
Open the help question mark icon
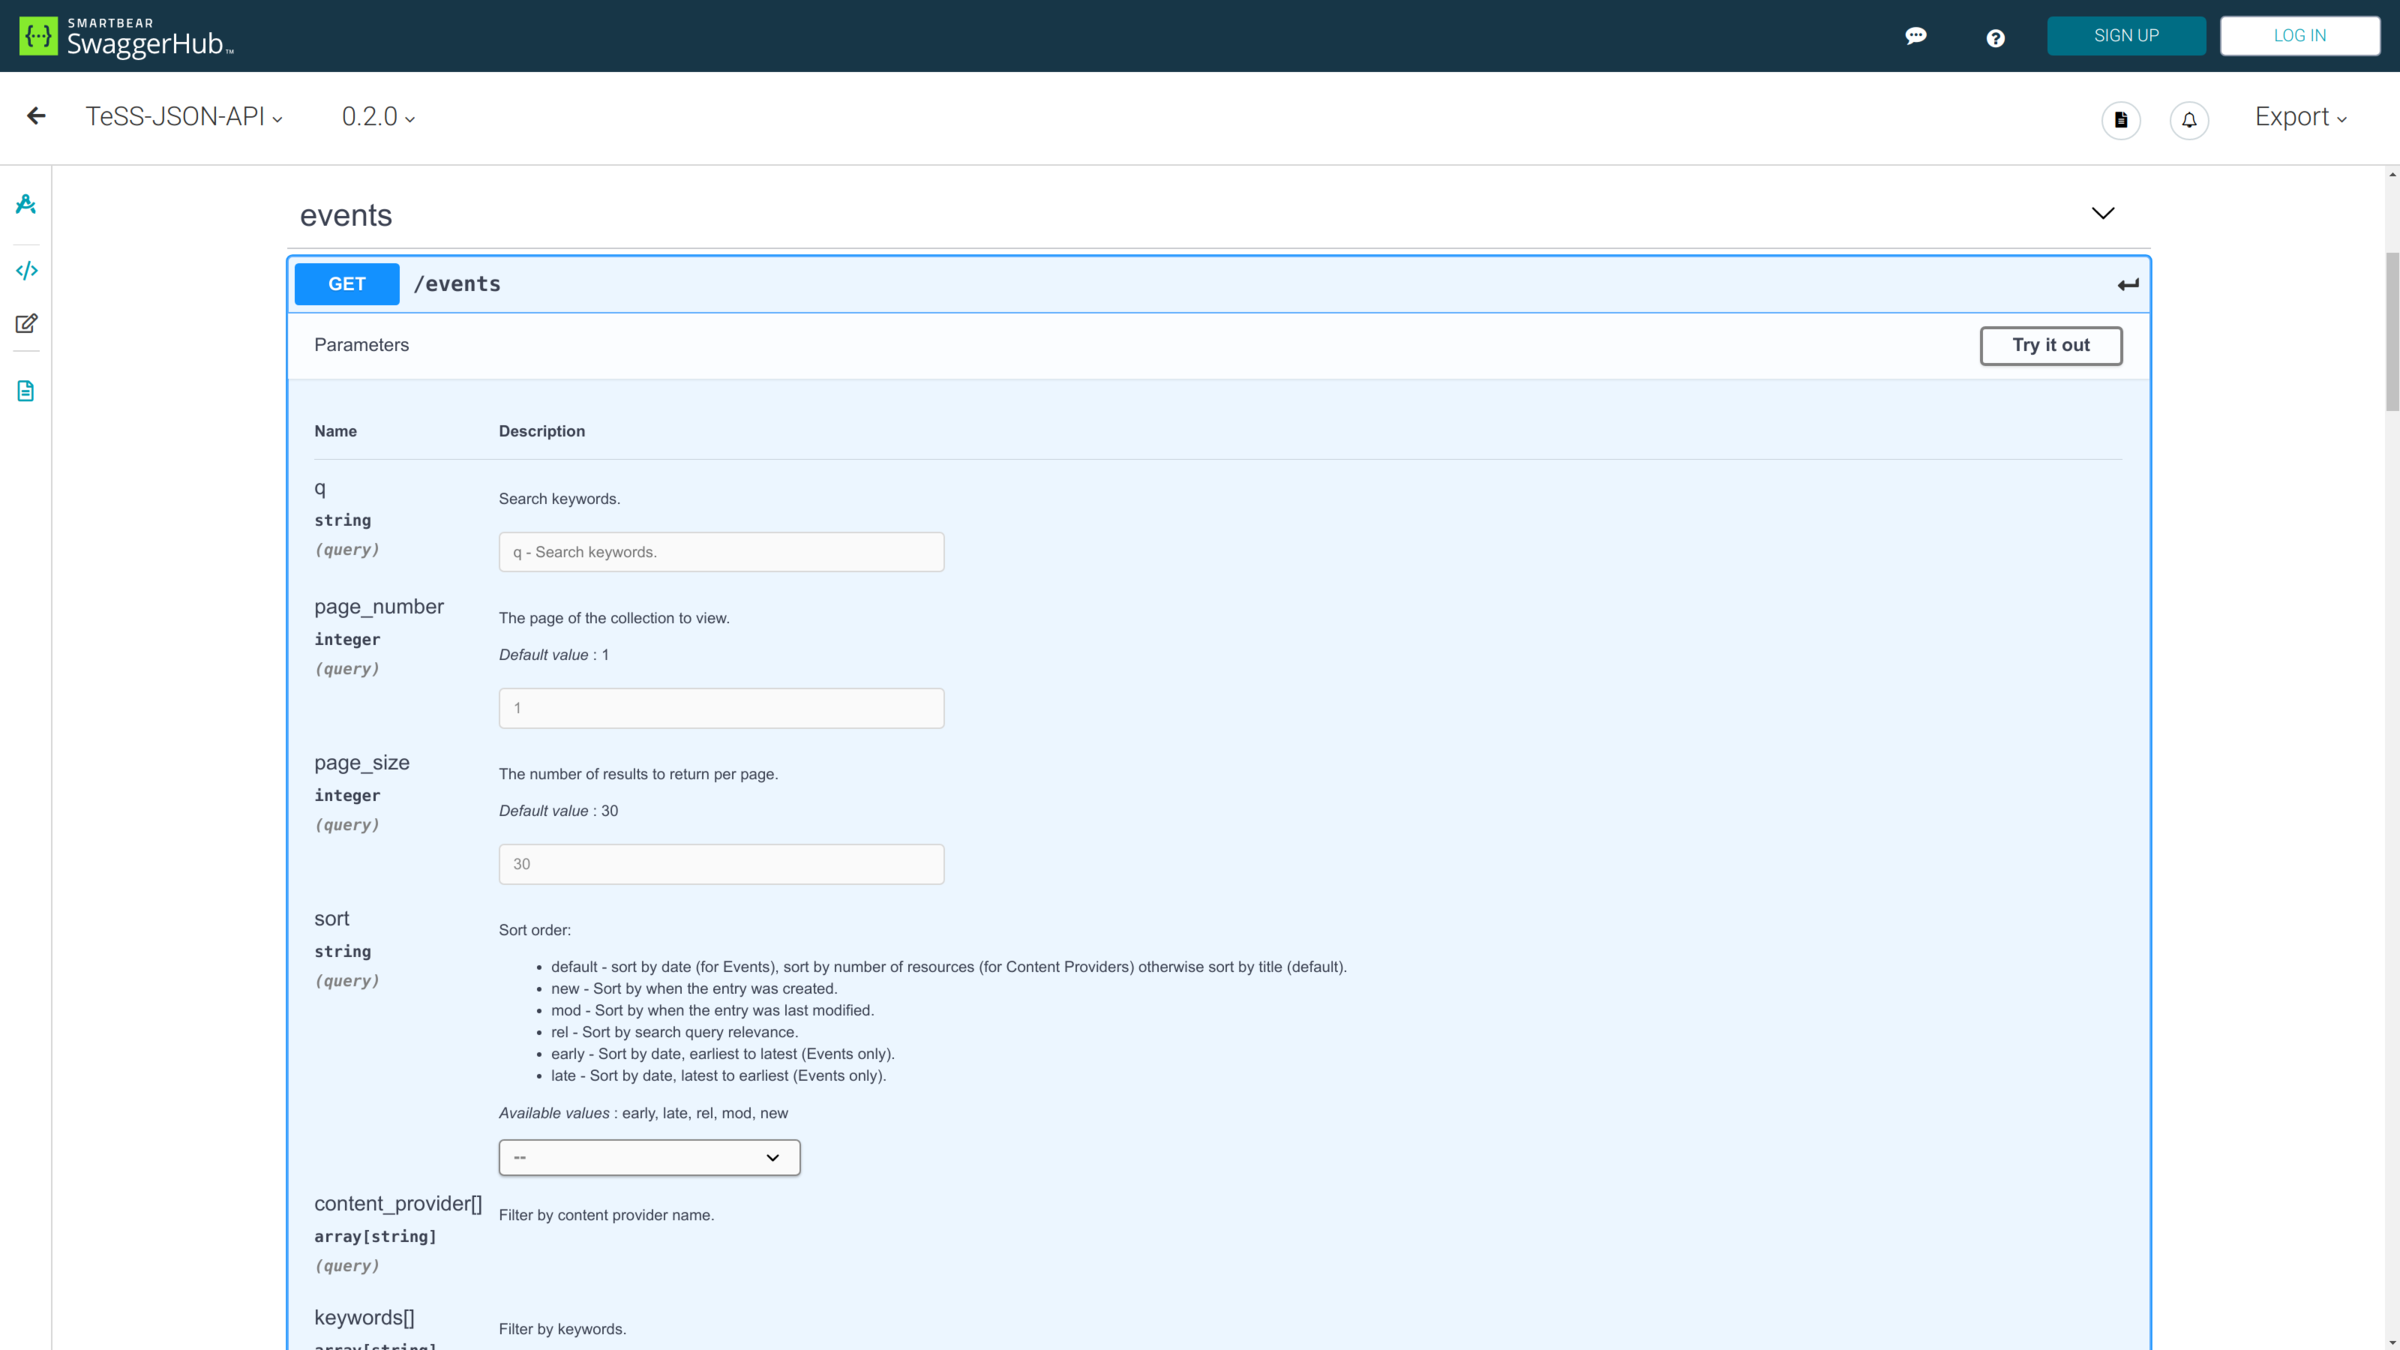(x=1995, y=38)
